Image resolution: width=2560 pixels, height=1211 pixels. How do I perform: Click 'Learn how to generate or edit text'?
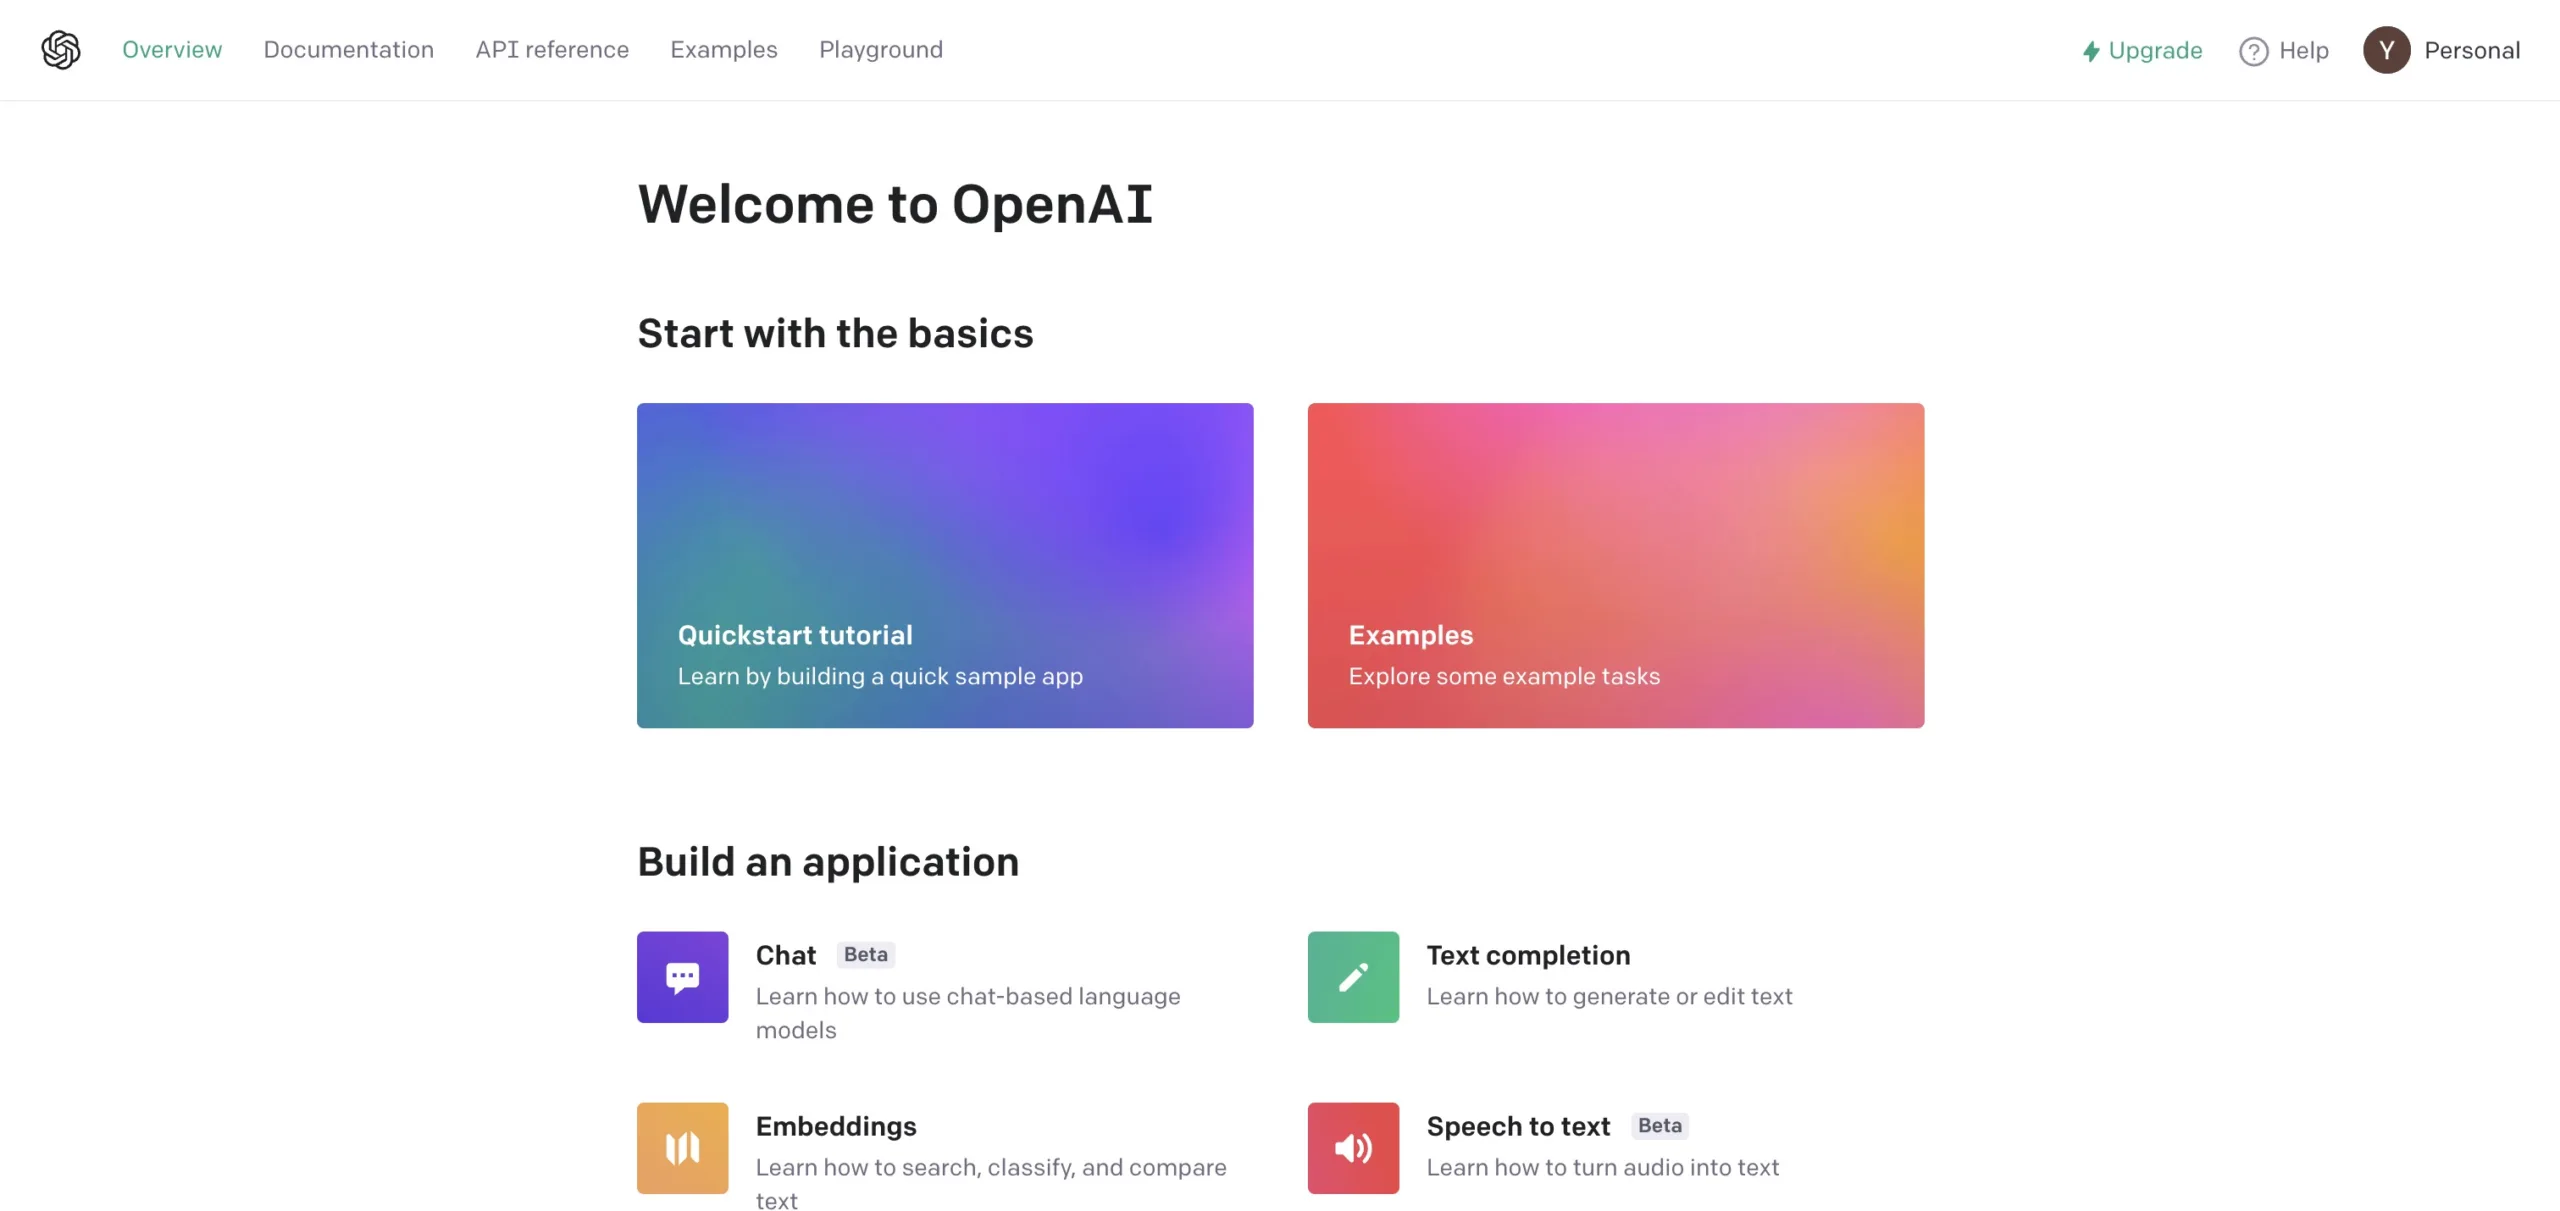pos(1609,996)
